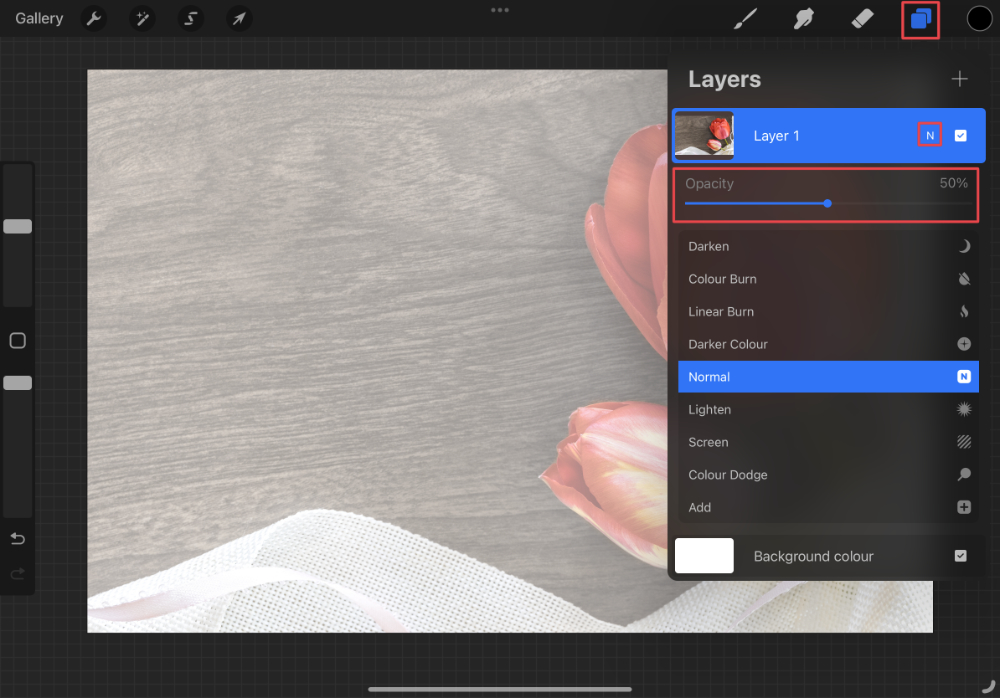The image size is (1000, 698).
Task: Tap the Layer 1 thumbnail
Action: coord(704,135)
